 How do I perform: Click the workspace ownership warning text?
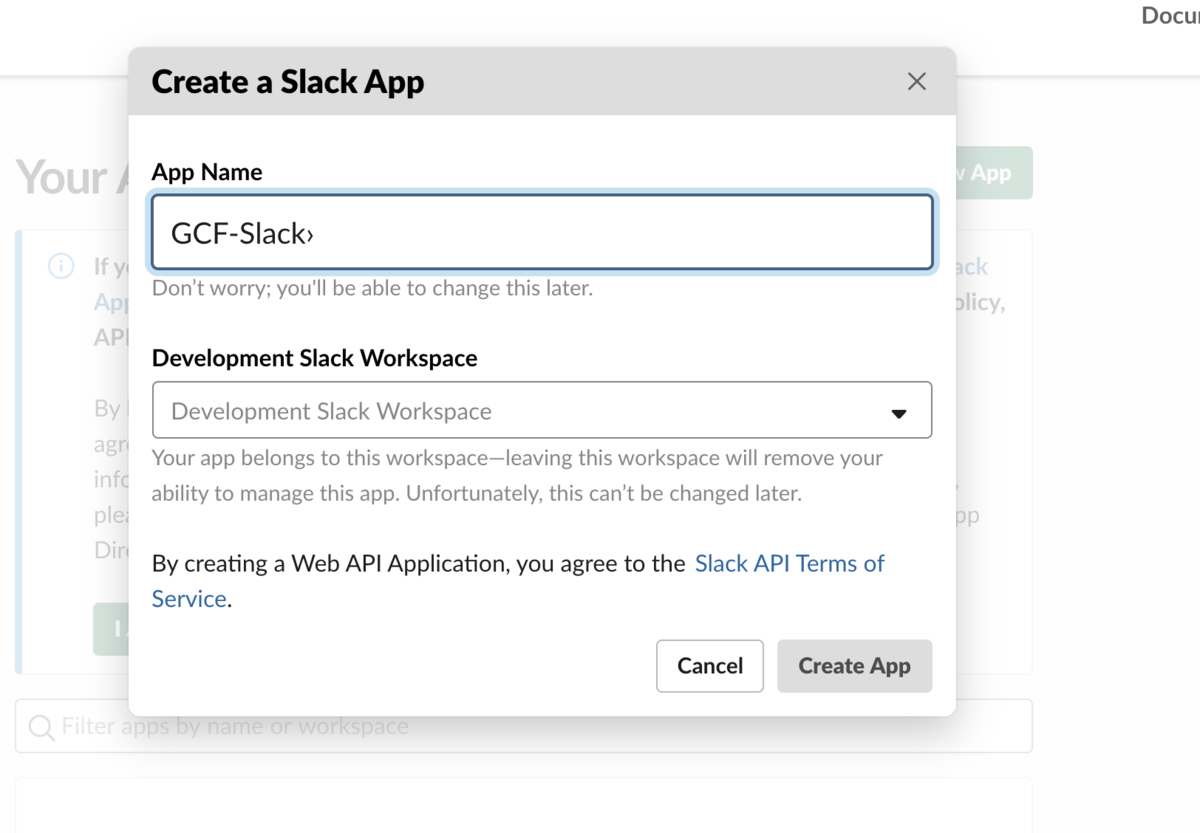(x=517, y=476)
